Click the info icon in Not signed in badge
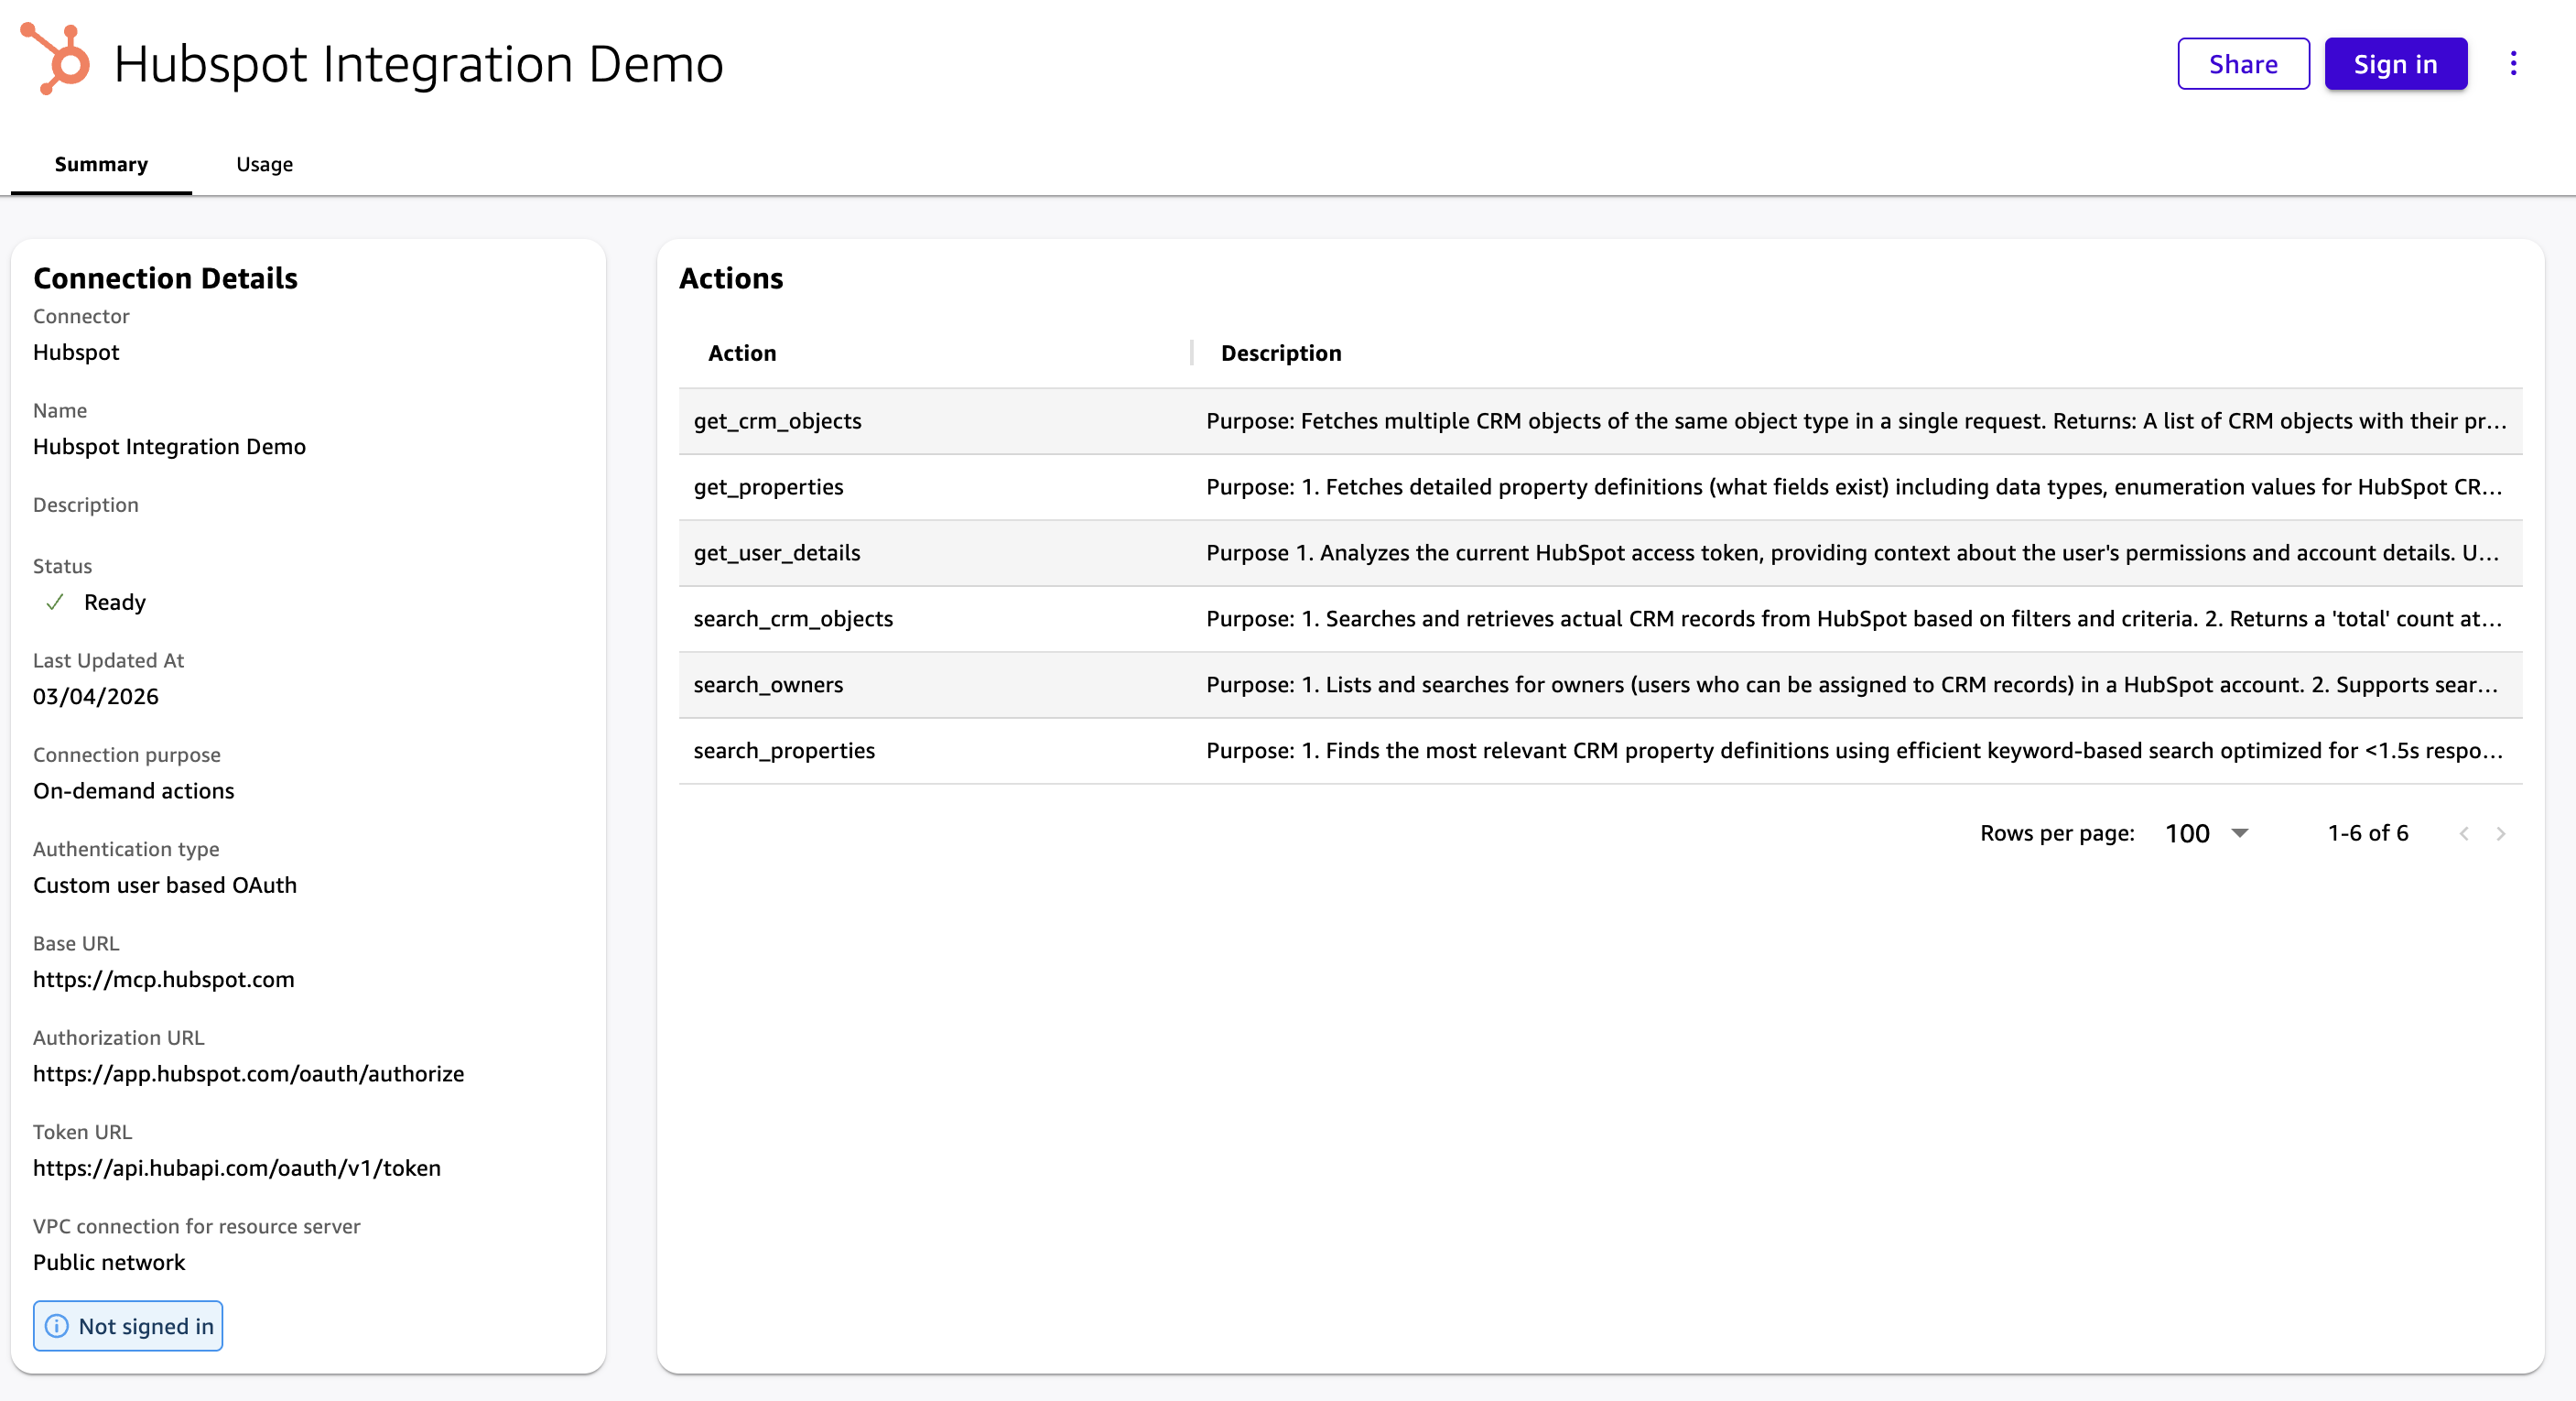2576x1401 pixels. 57,1326
